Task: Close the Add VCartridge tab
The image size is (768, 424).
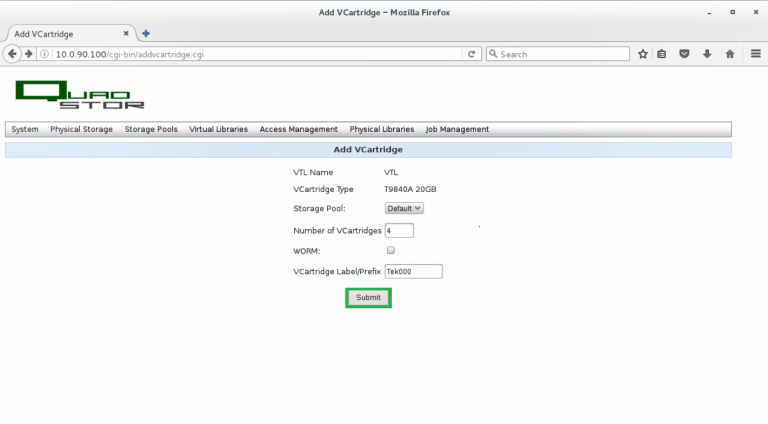Action: tap(126, 33)
